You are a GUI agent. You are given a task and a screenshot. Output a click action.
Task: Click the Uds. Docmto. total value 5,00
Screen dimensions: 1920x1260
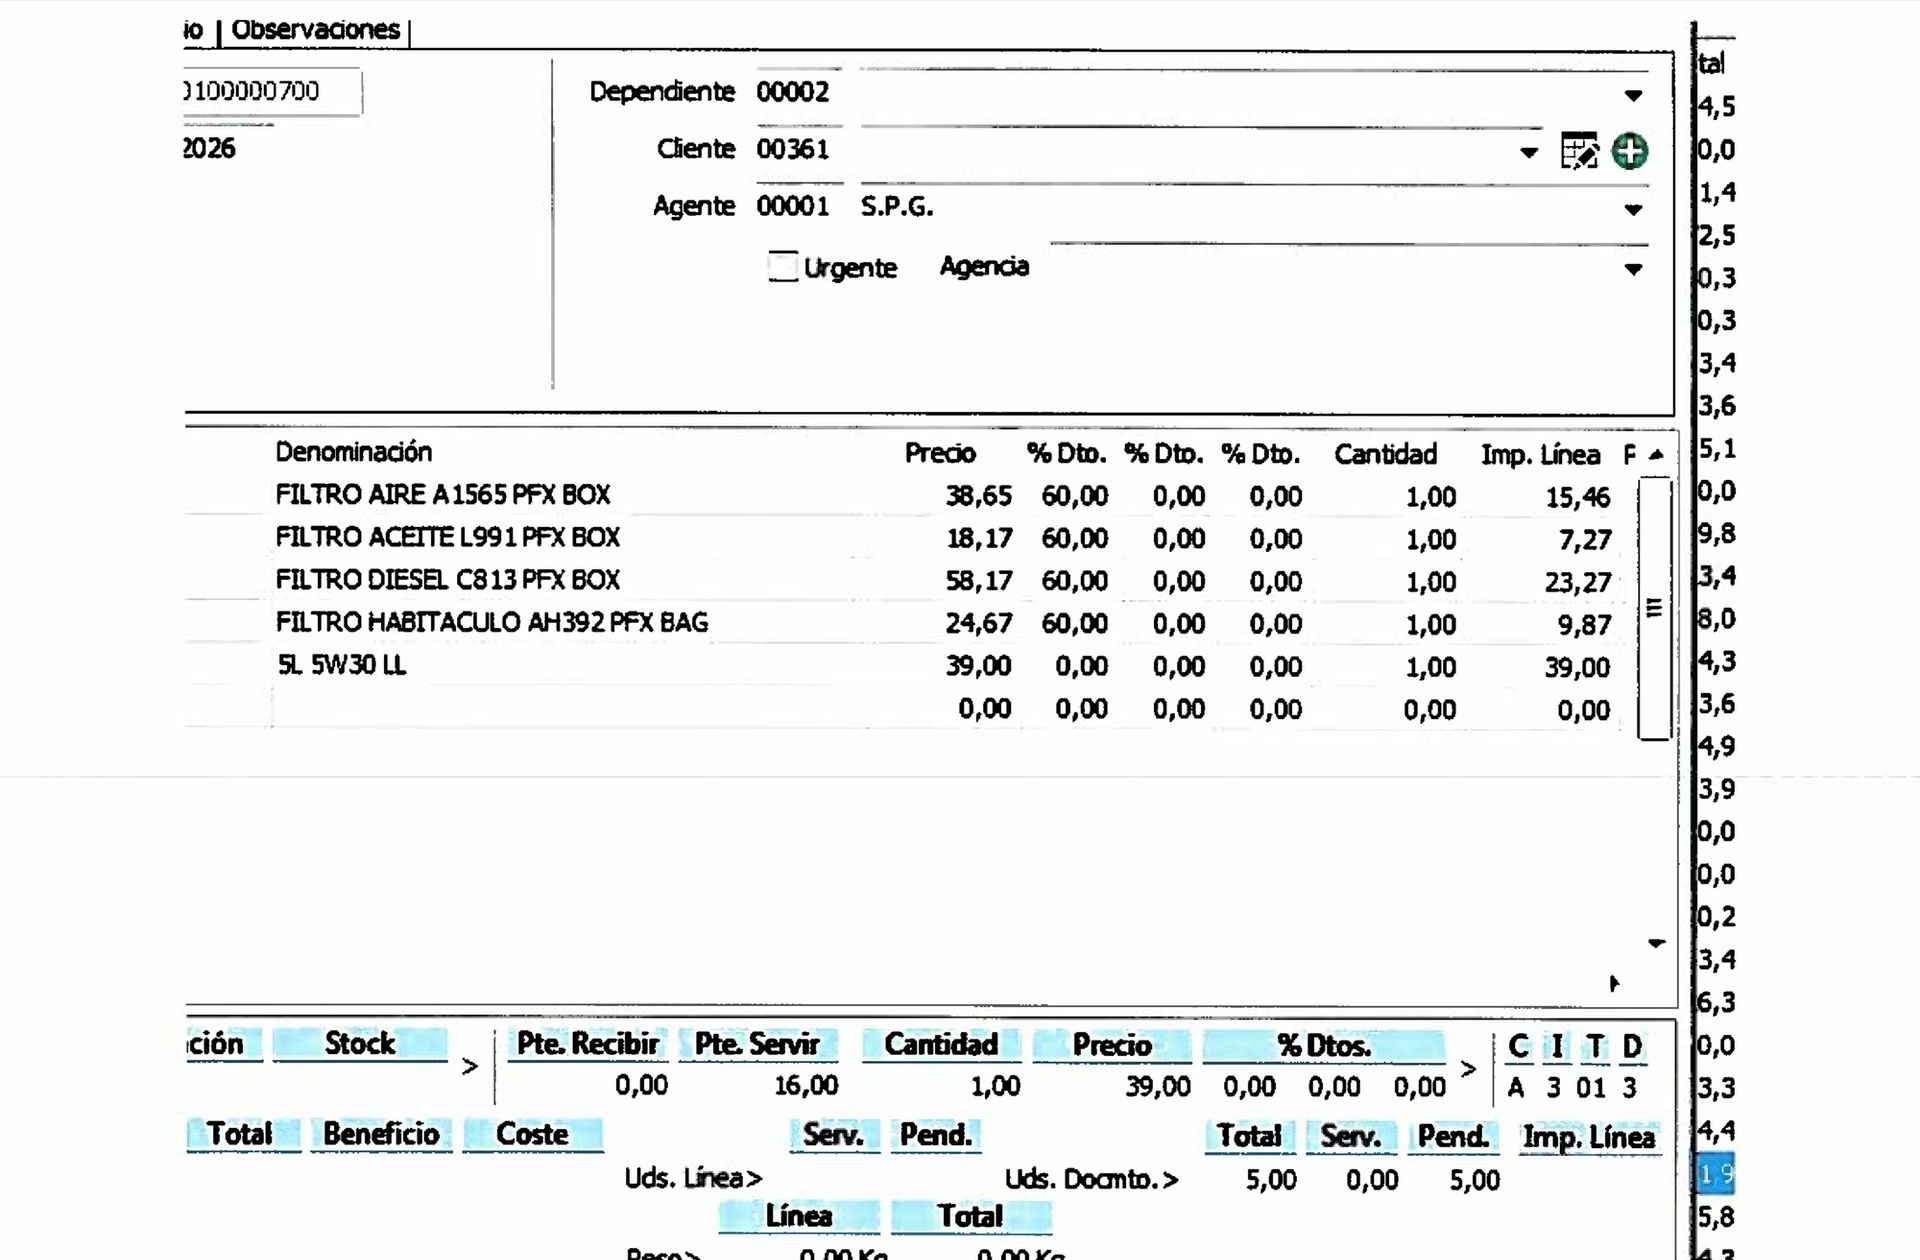(x=1271, y=1180)
